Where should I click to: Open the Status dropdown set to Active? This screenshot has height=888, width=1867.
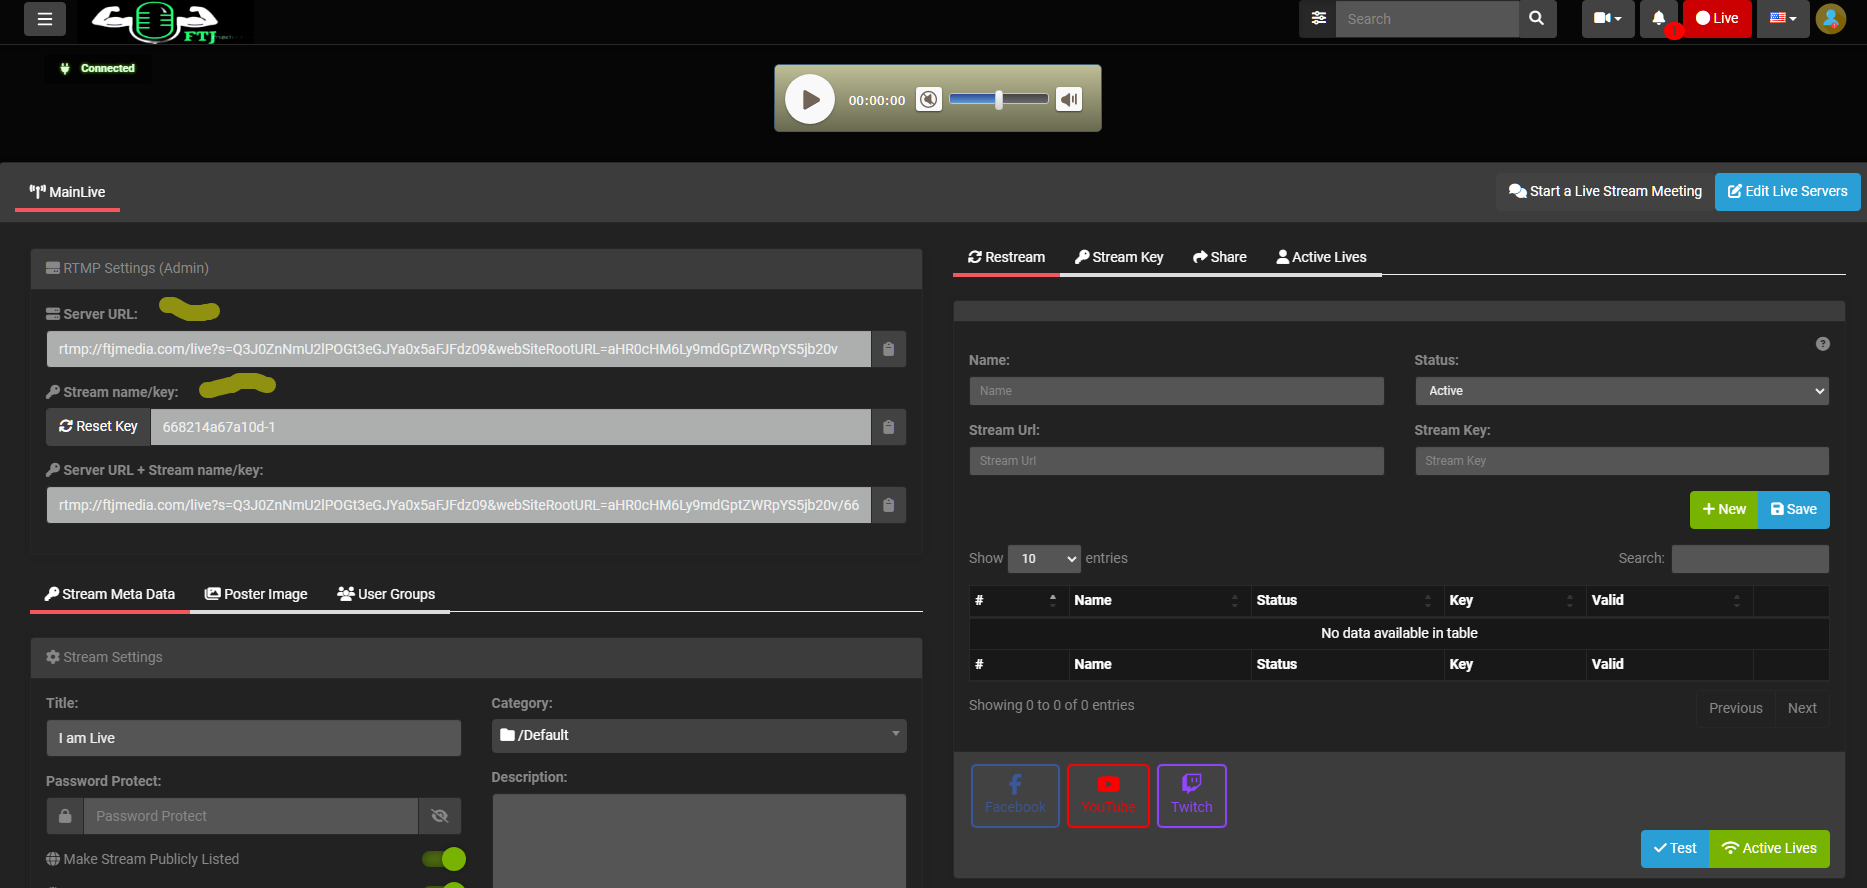[x=1621, y=391]
